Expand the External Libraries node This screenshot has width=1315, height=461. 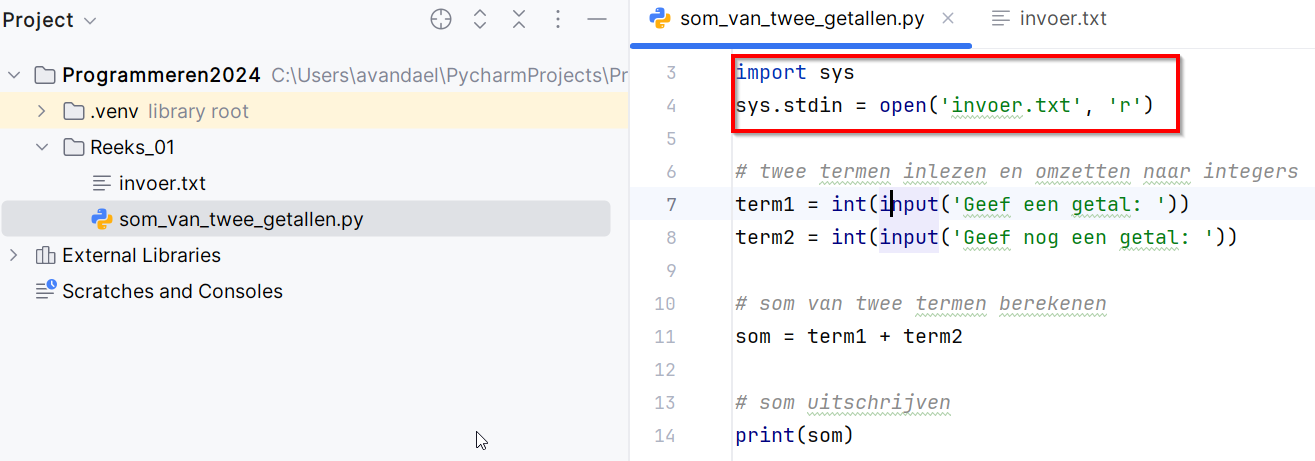click(x=14, y=256)
